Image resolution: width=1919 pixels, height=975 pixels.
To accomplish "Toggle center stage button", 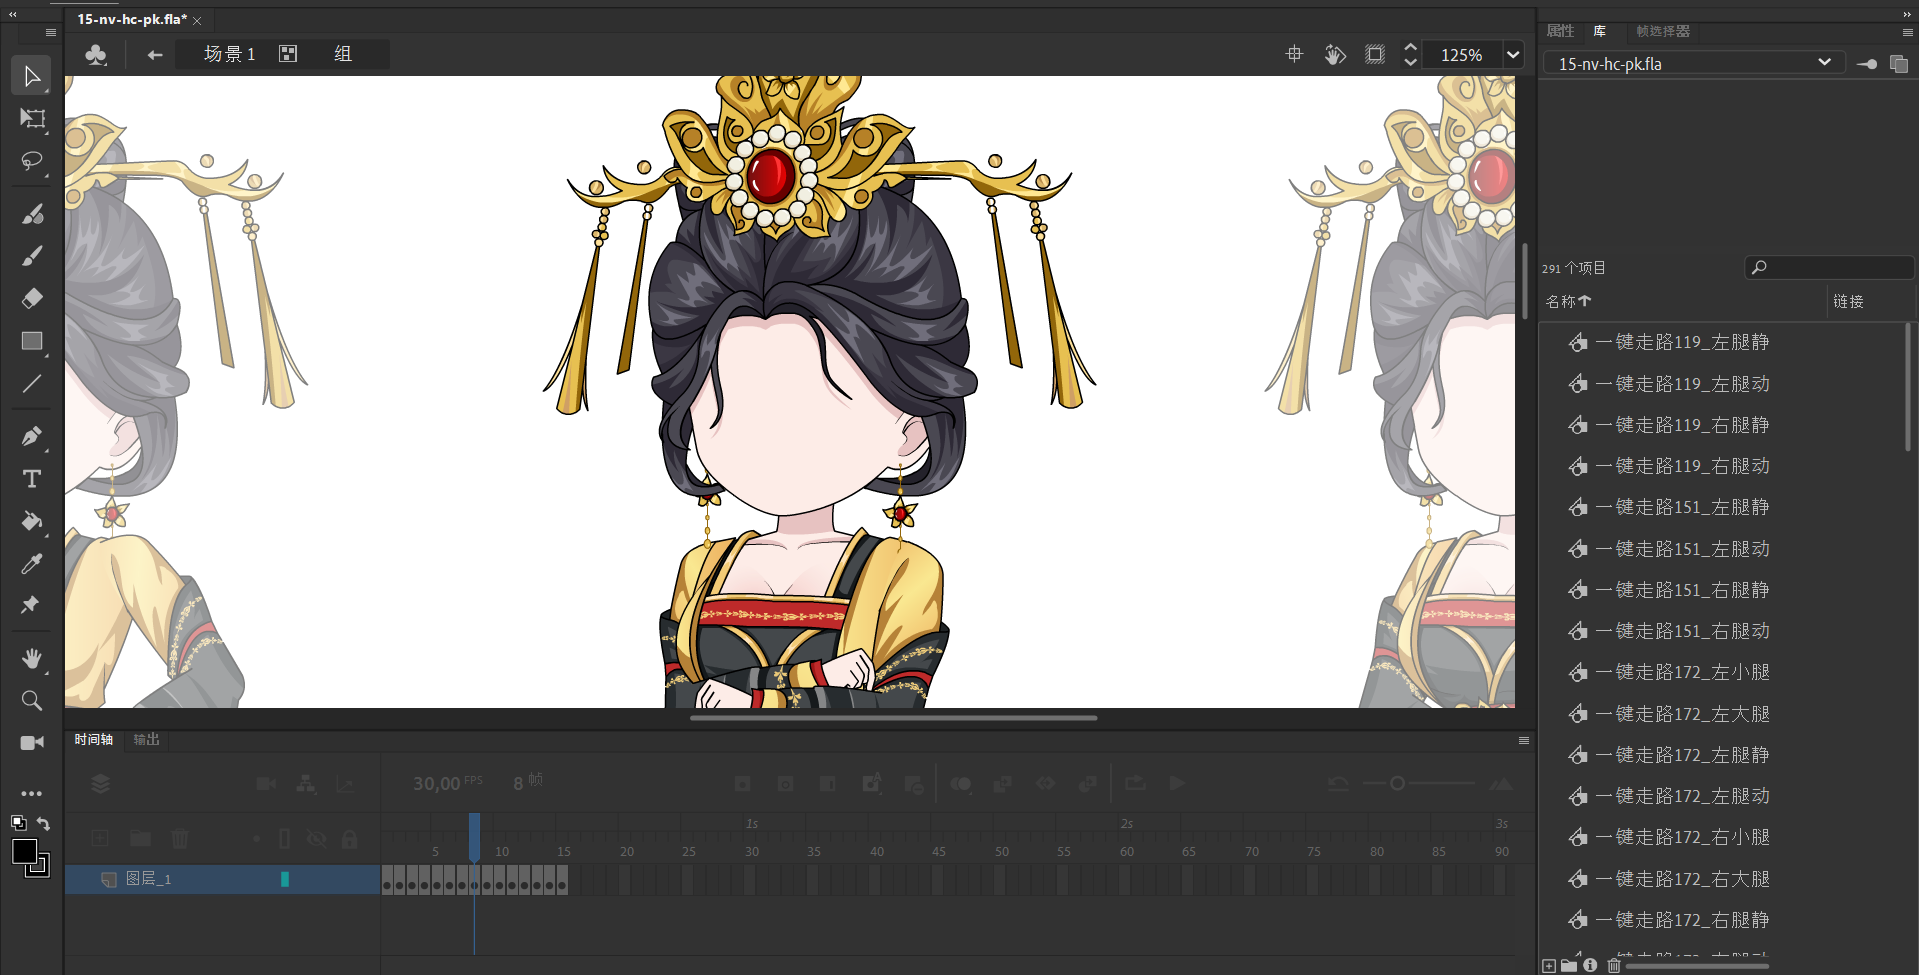I will 1294,55.
